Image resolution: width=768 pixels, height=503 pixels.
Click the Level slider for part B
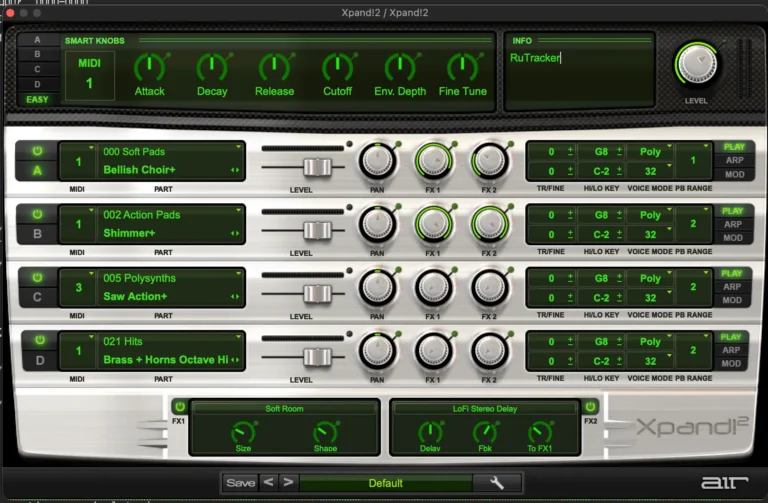point(318,230)
